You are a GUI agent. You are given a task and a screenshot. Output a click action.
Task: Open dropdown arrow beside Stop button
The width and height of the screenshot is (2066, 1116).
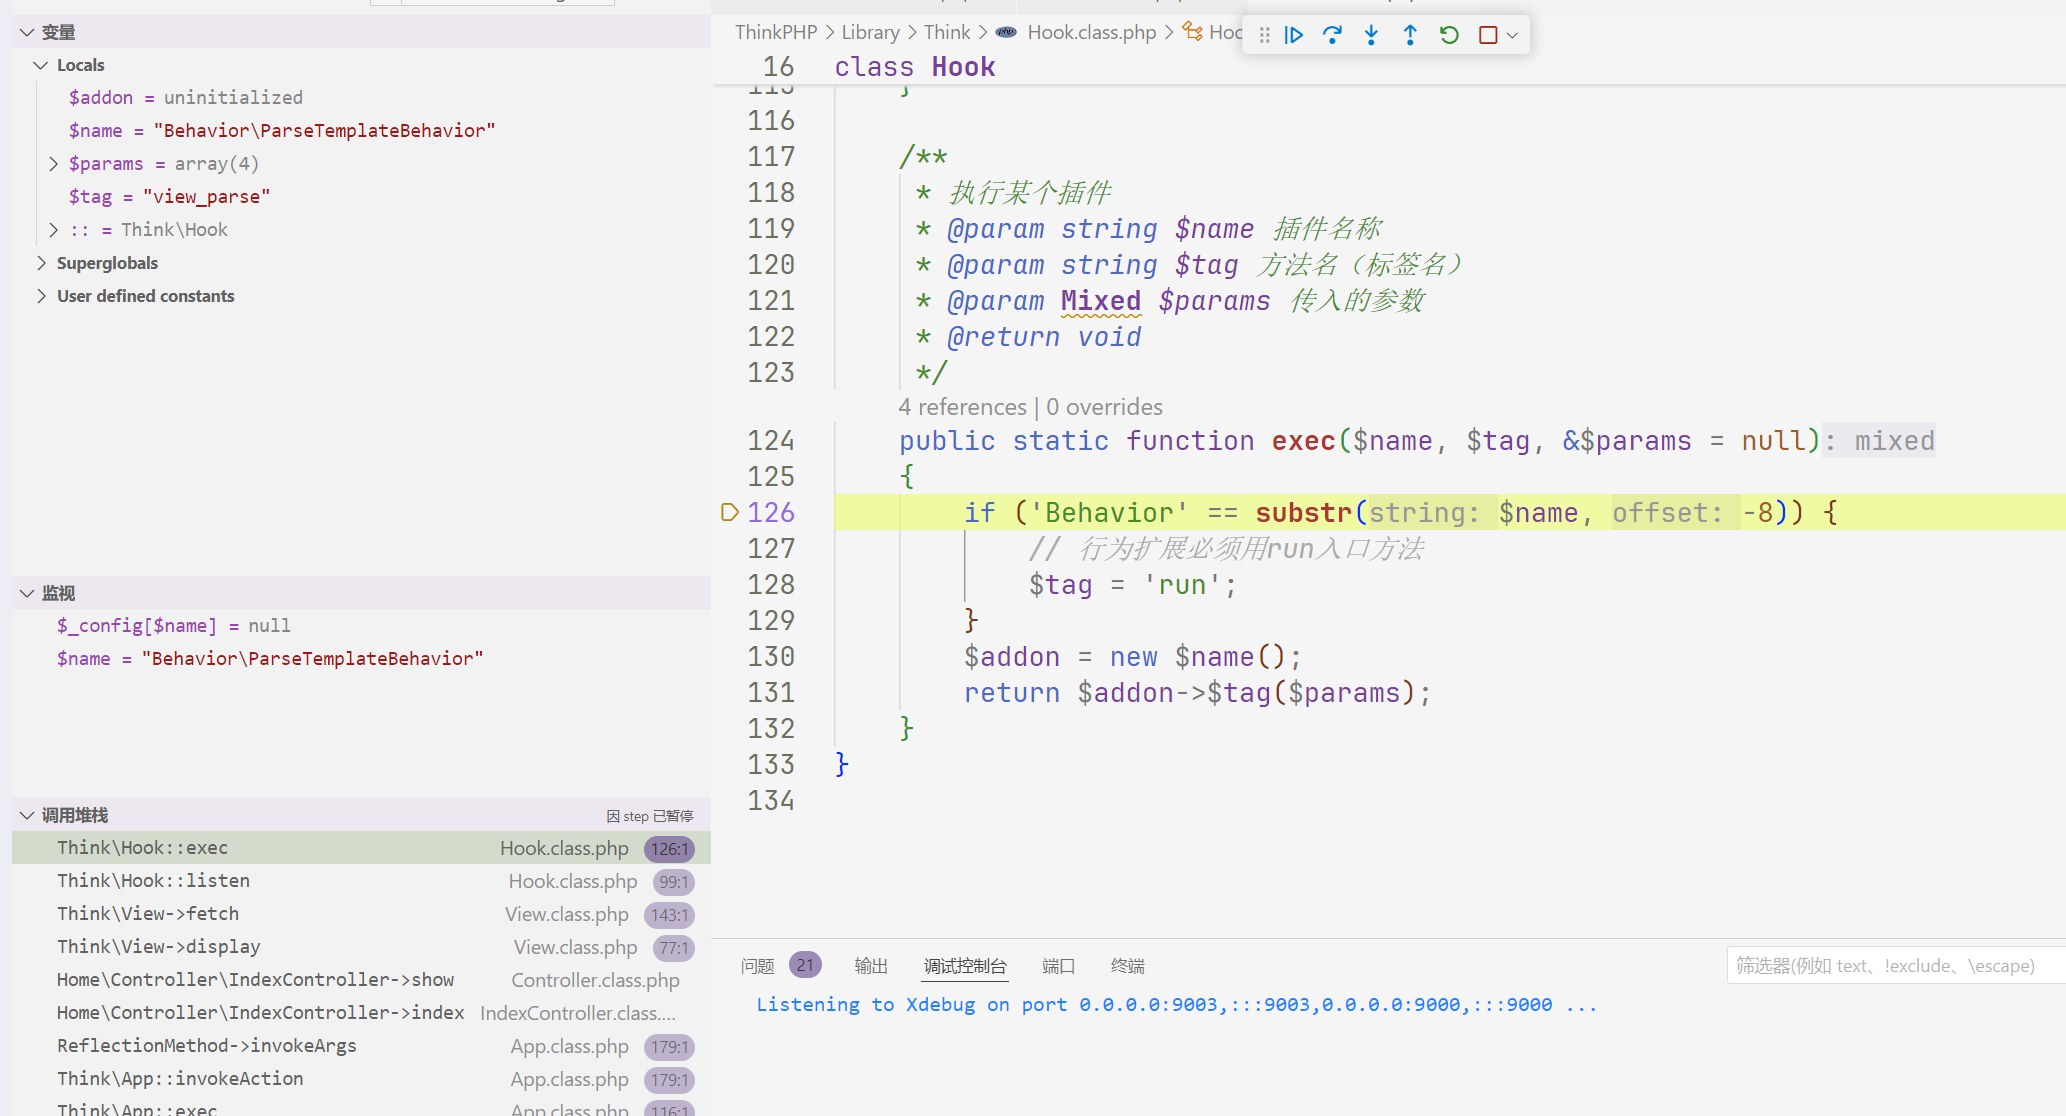click(x=1512, y=35)
